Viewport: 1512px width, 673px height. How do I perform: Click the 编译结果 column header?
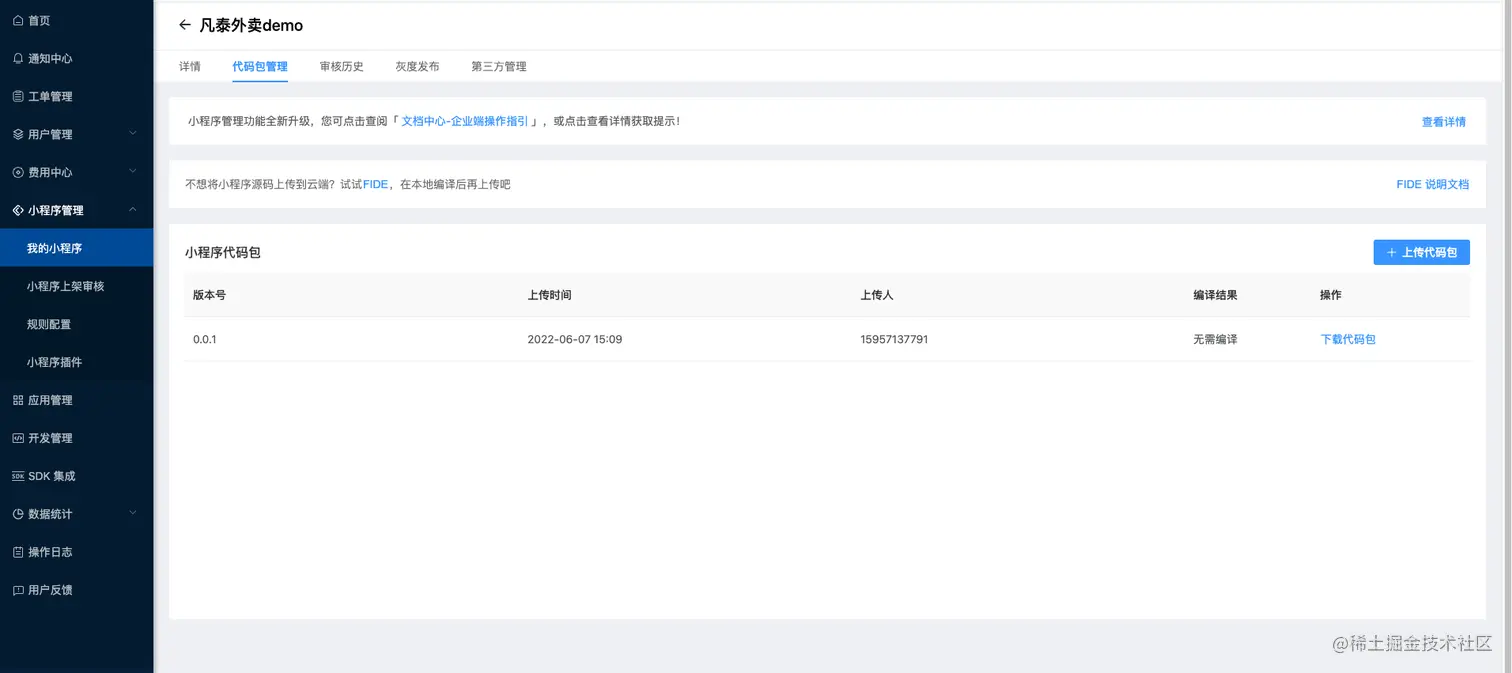[x=1215, y=295]
